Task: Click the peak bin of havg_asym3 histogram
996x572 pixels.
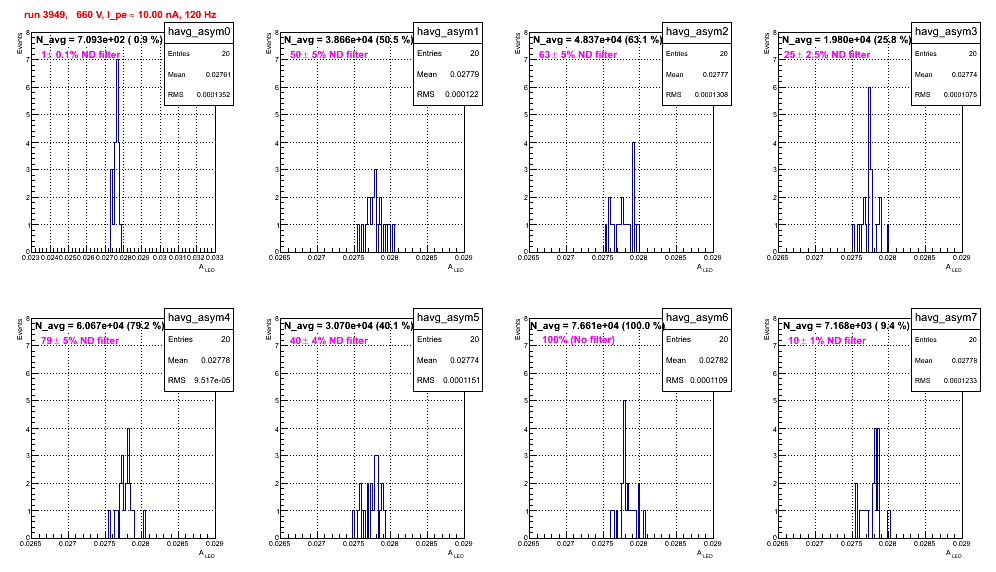Action: [869, 170]
